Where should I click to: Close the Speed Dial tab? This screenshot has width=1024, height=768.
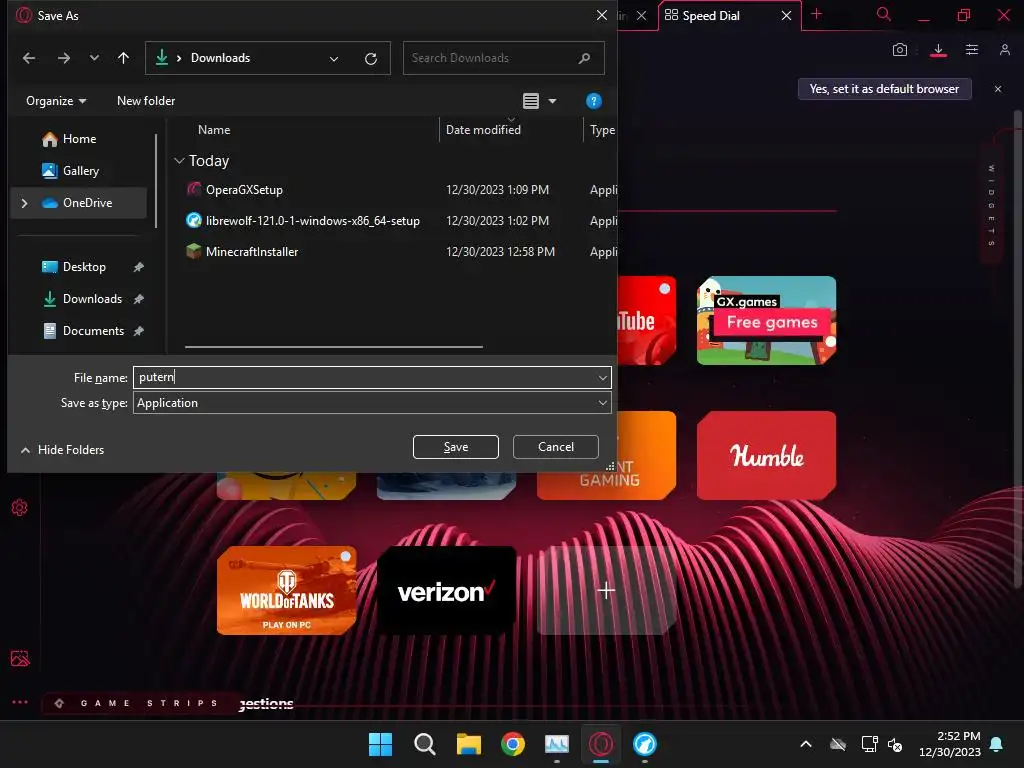pyautogui.click(x=786, y=16)
